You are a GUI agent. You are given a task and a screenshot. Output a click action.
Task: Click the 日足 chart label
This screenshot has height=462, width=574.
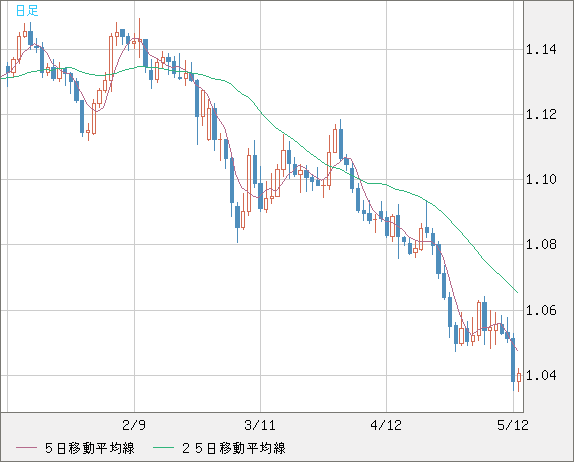27,11
